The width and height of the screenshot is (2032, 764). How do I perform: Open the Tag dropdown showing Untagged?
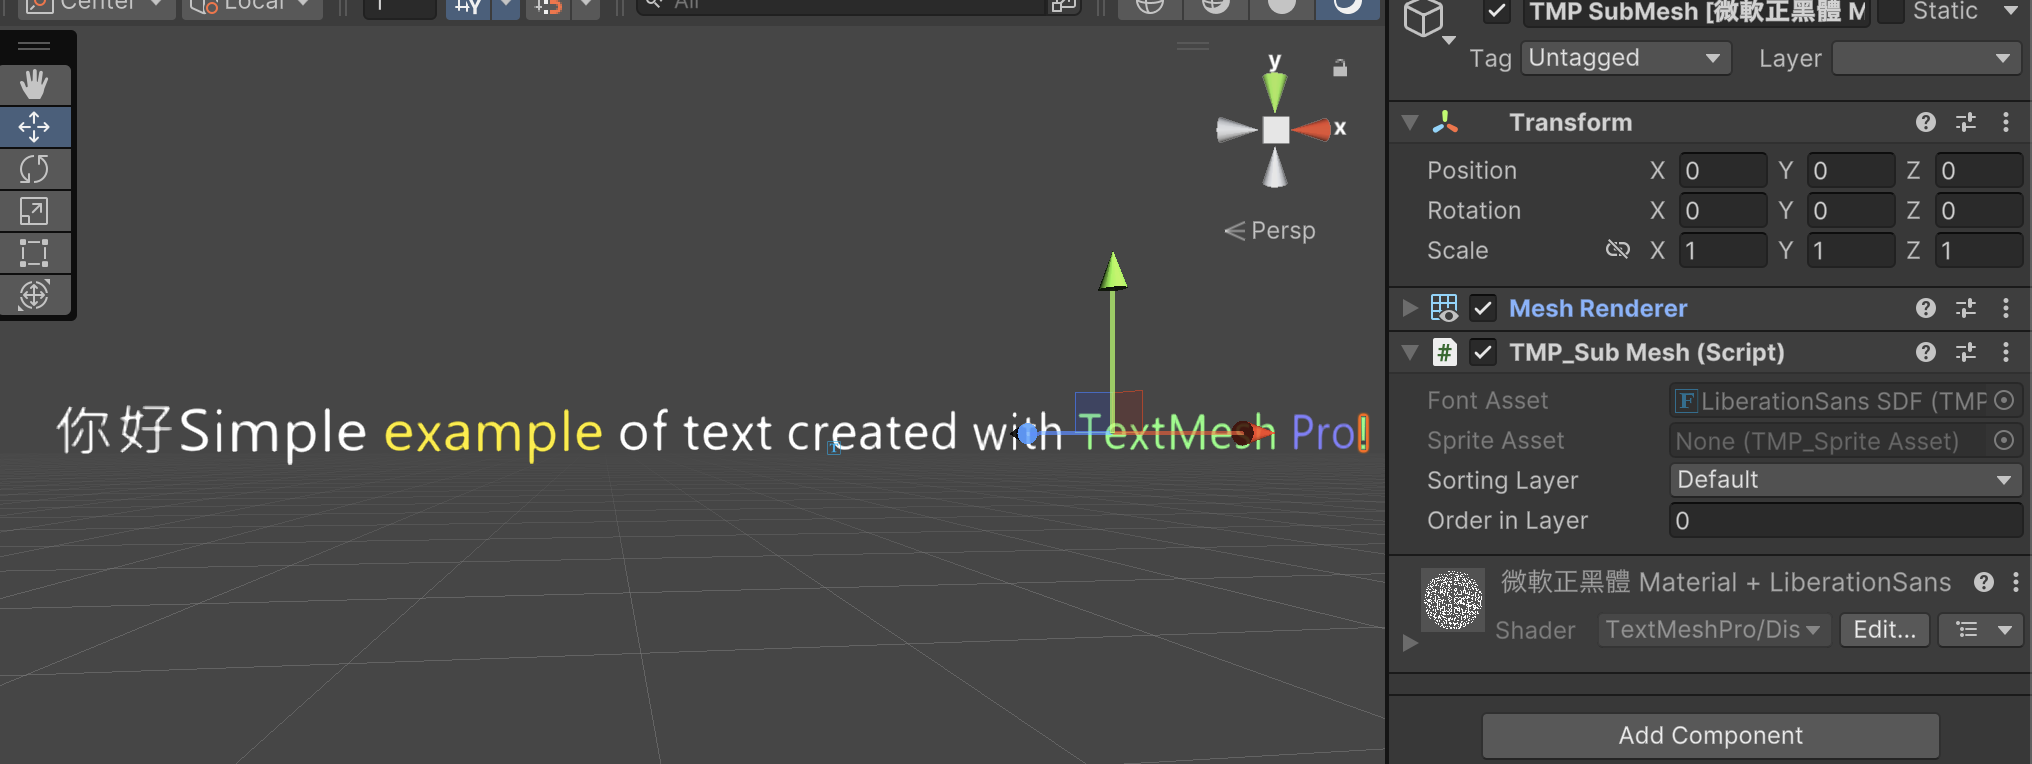pos(1626,58)
